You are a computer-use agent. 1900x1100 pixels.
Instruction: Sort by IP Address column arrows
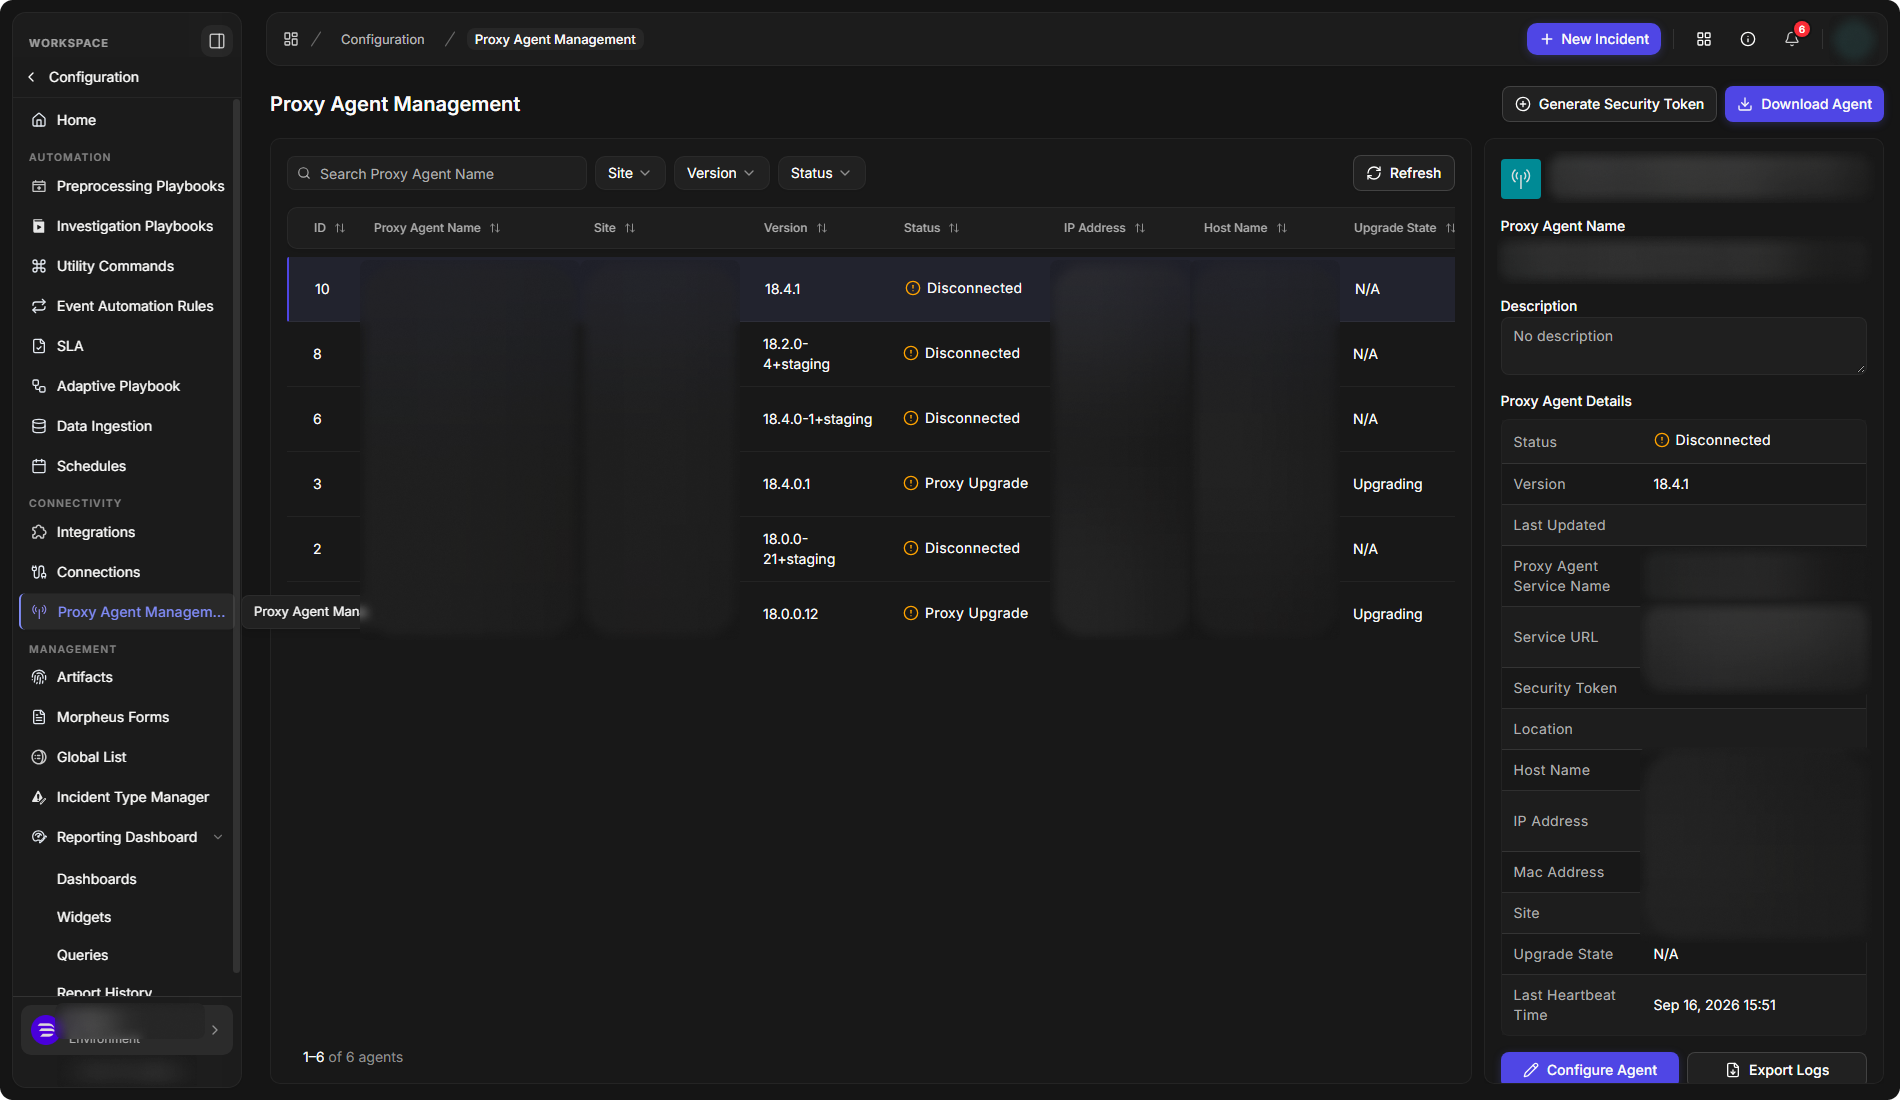point(1140,228)
